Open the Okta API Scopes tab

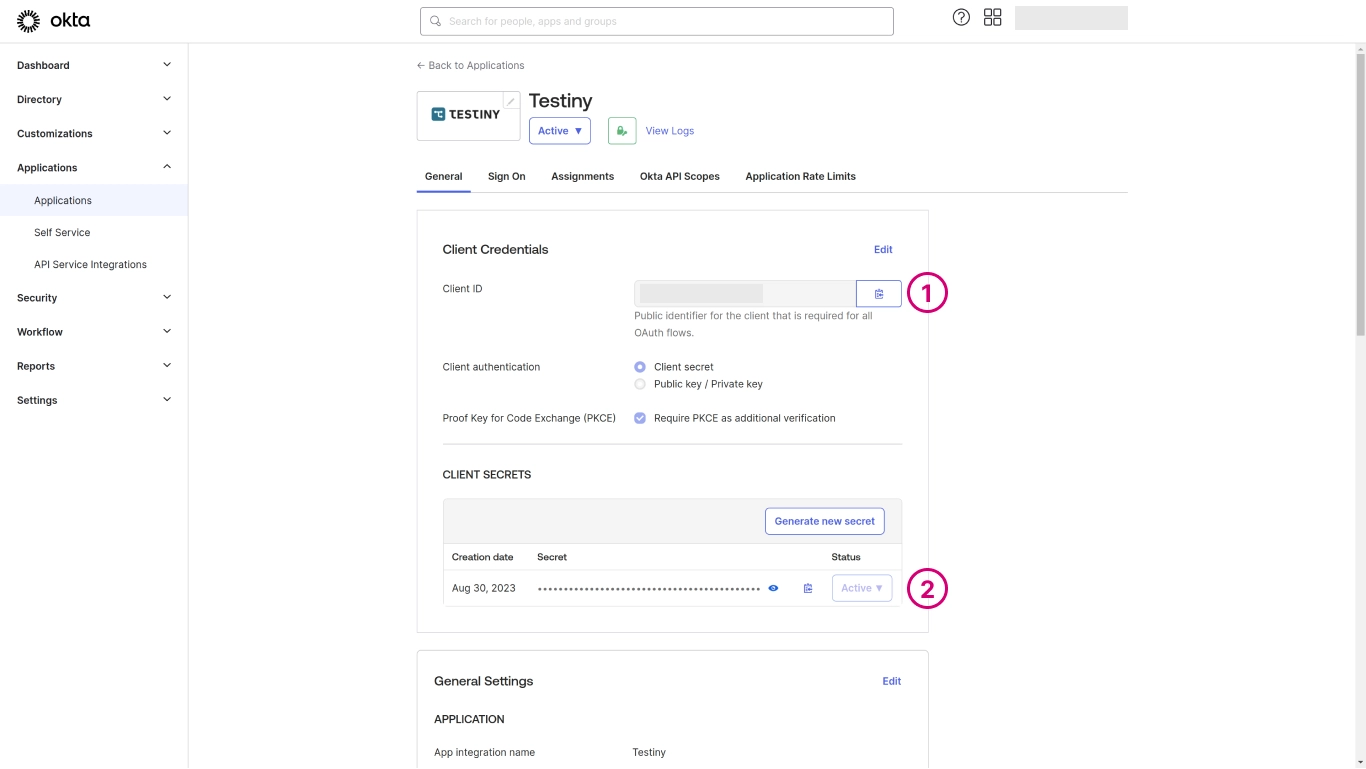(679, 176)
